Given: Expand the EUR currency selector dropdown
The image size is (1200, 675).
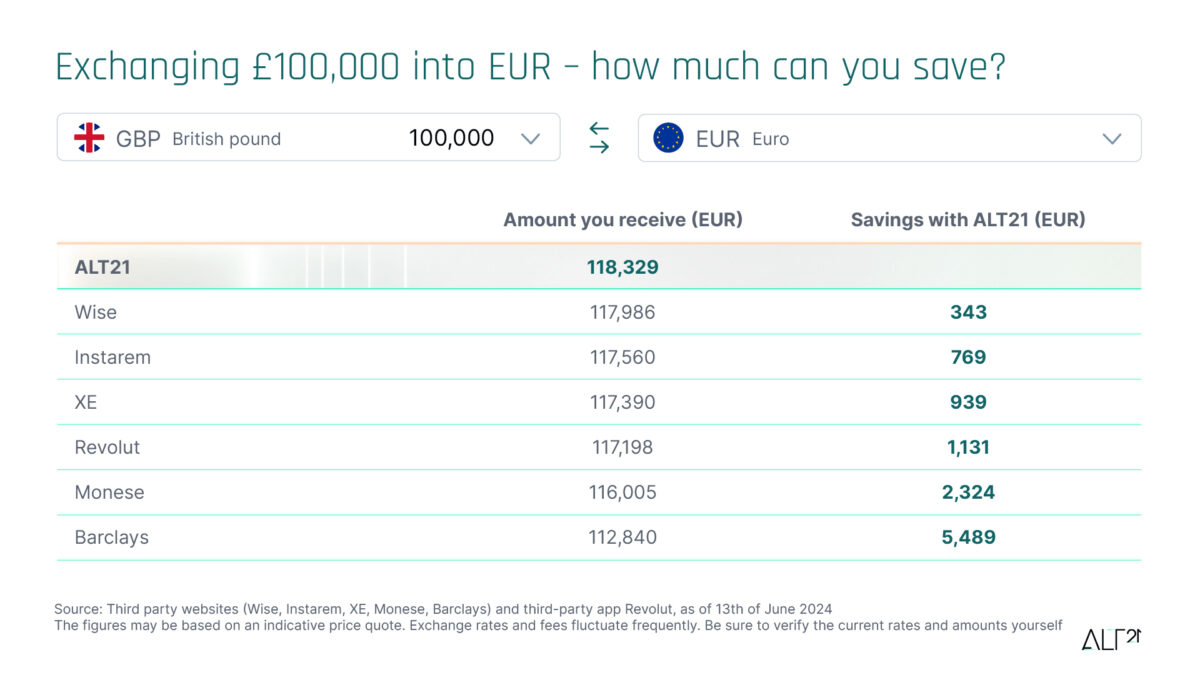Looking at the screenshot, I should pyautogui.click(x=1112, y=138).
